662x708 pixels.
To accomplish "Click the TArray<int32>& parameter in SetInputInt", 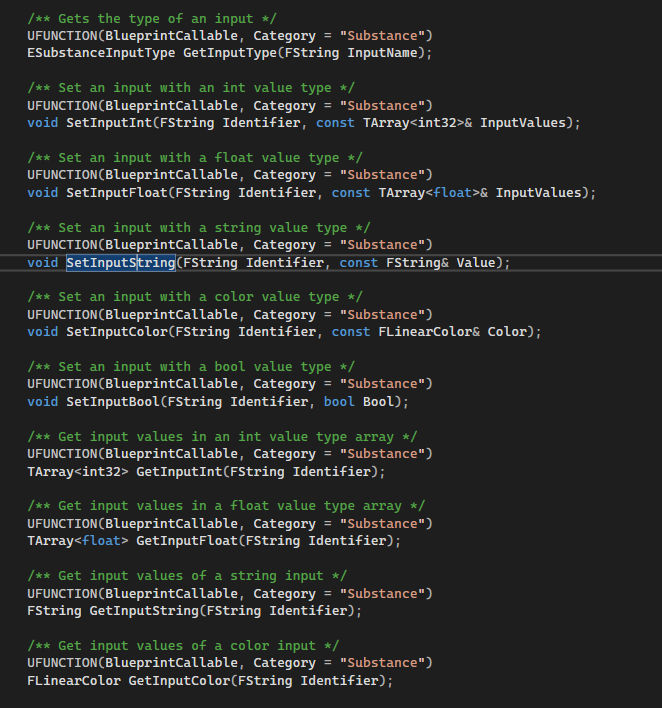I will coord(418,122).
